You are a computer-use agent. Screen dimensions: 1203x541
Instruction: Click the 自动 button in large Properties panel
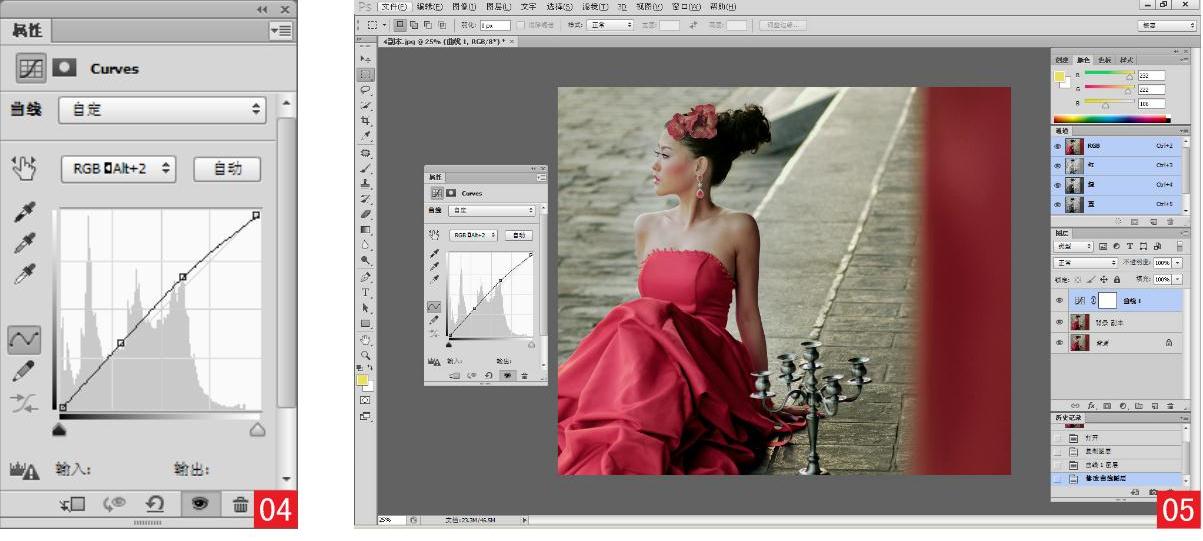click(x=227, y=169)
